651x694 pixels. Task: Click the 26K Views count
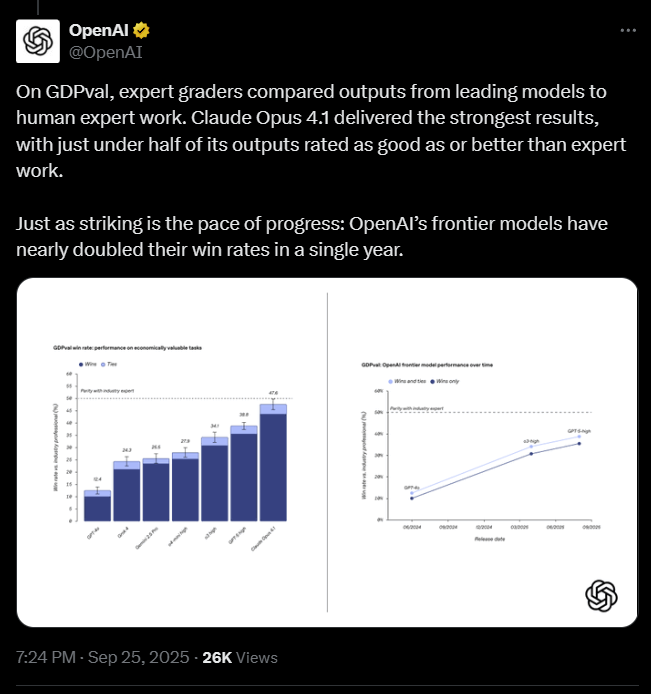[239, 657]
